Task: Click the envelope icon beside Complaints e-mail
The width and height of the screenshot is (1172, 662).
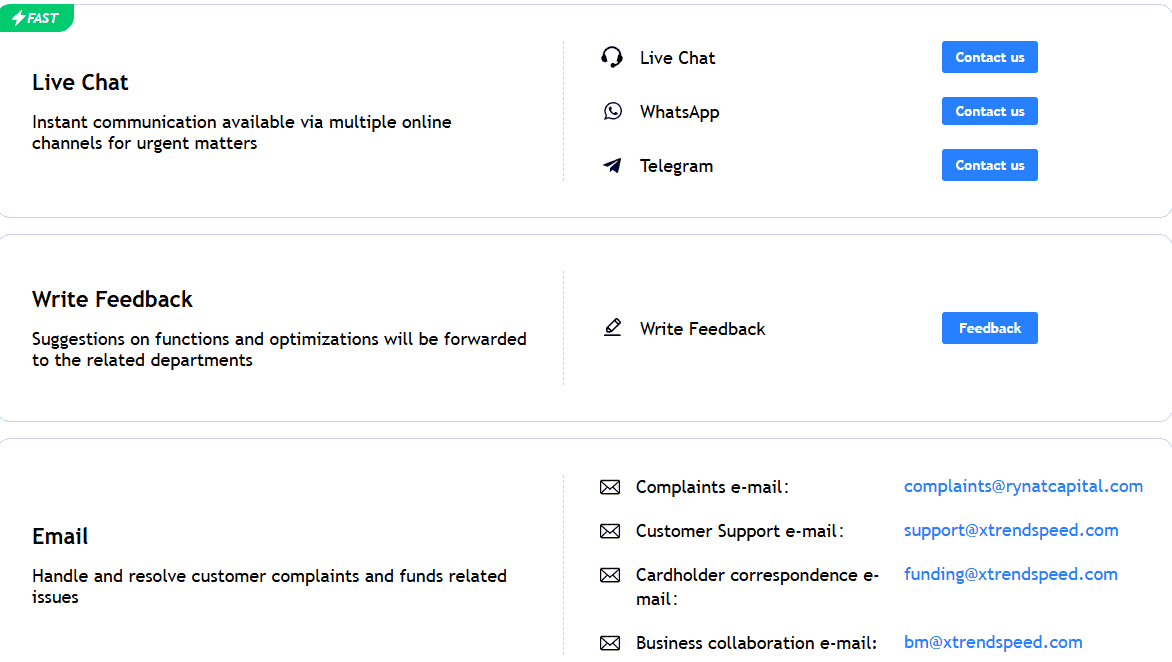Action: point(610,487)
